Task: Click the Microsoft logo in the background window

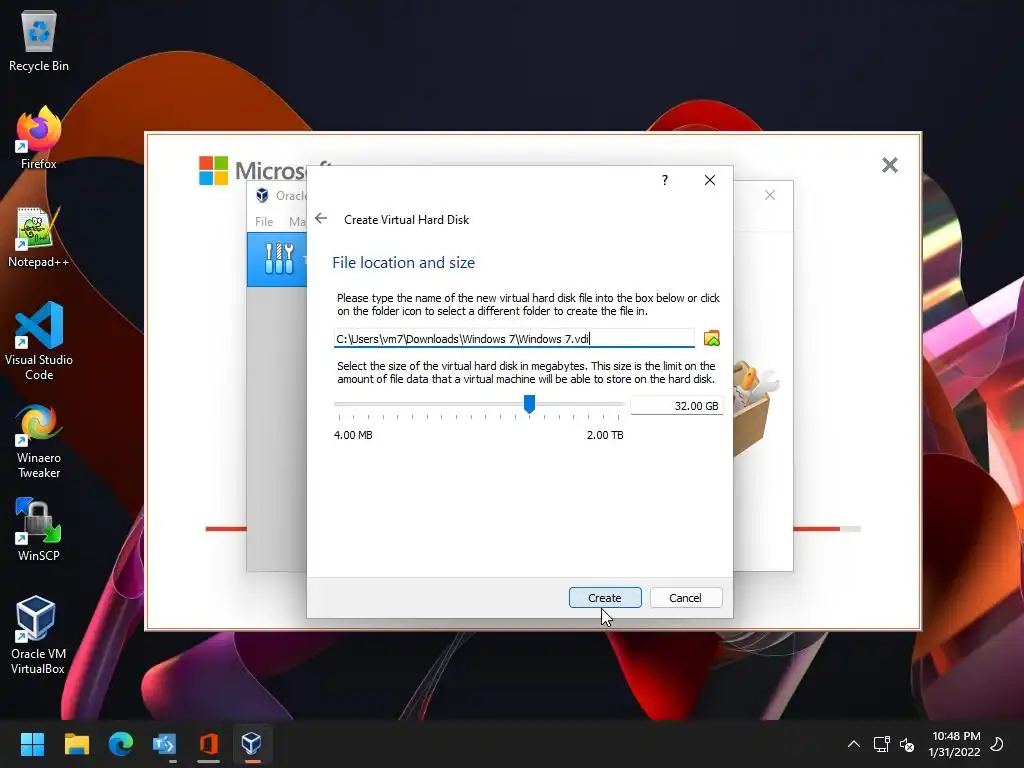Action: (x=214, y=170)
